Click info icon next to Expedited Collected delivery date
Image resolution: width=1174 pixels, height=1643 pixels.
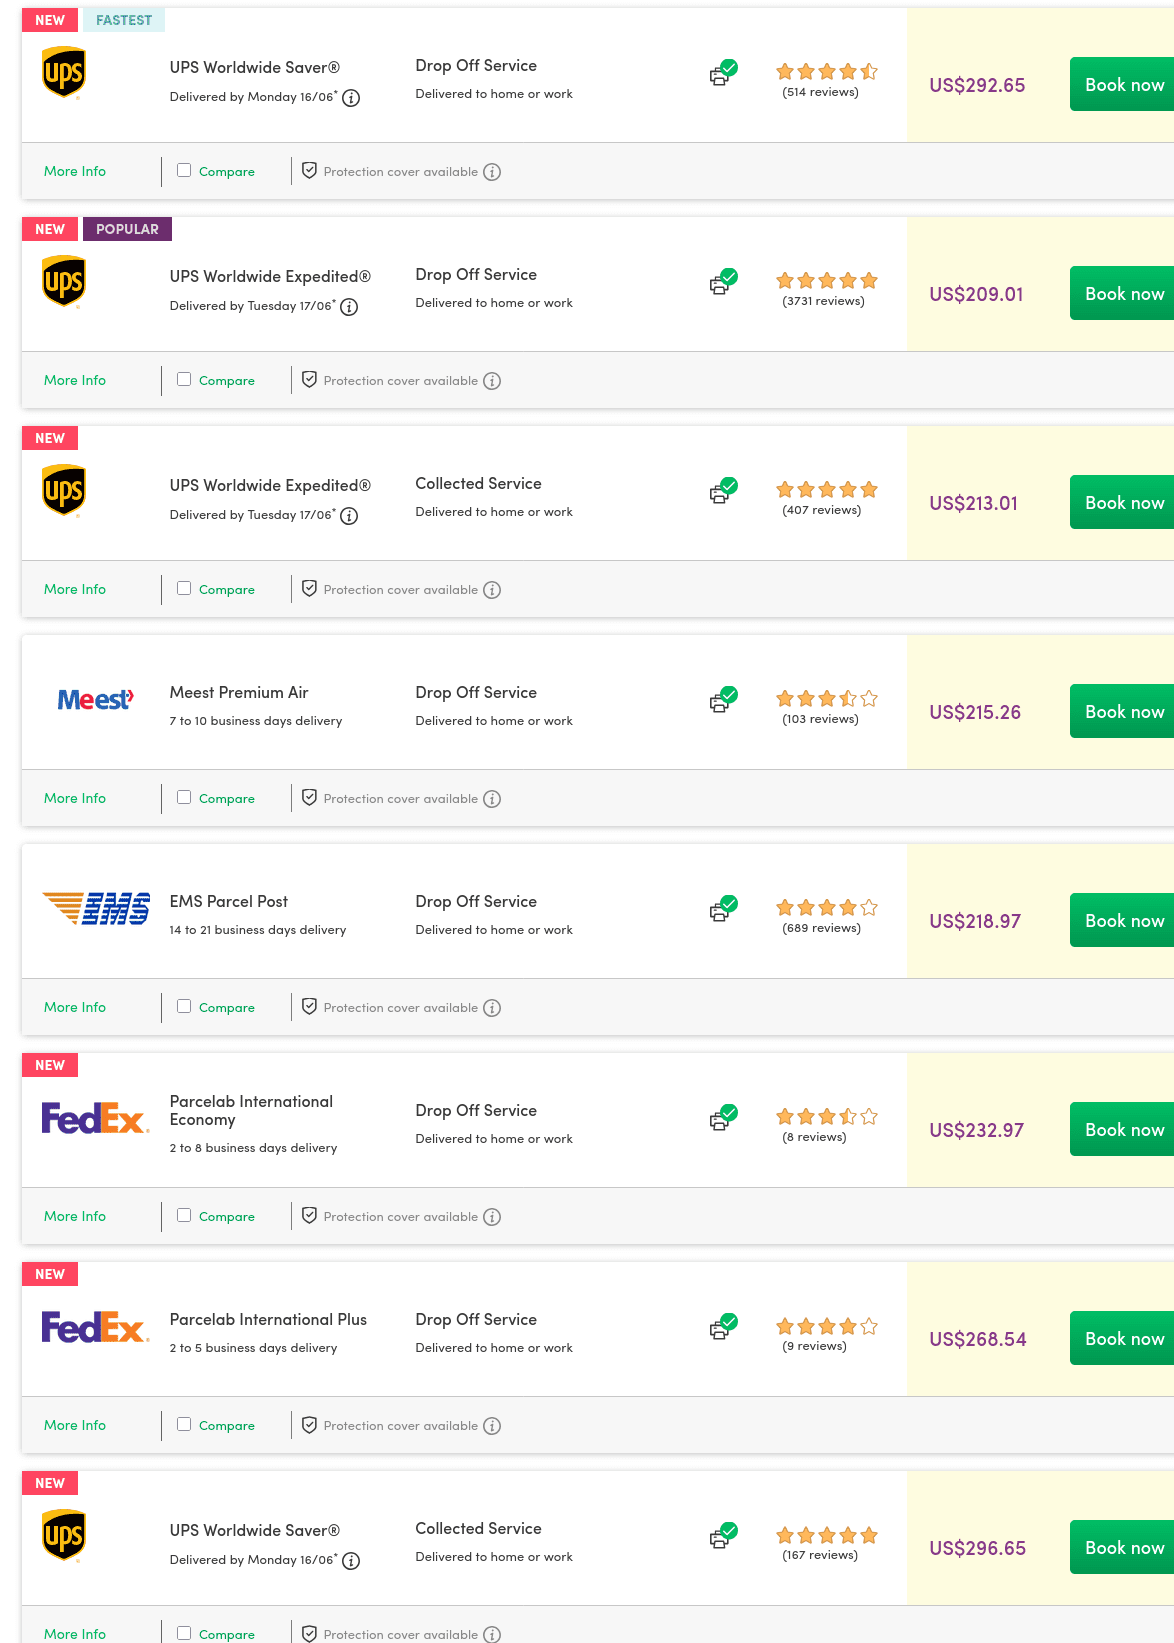[349, 516]
